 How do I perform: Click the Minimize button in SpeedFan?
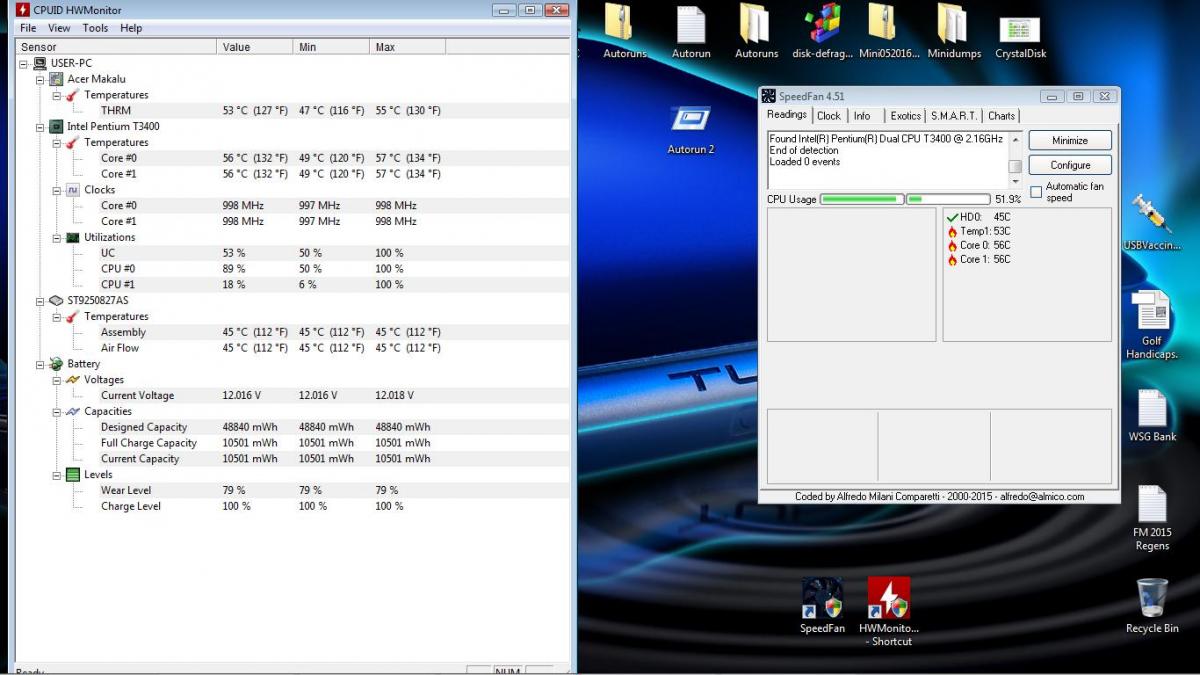(x=1070, y=140)
